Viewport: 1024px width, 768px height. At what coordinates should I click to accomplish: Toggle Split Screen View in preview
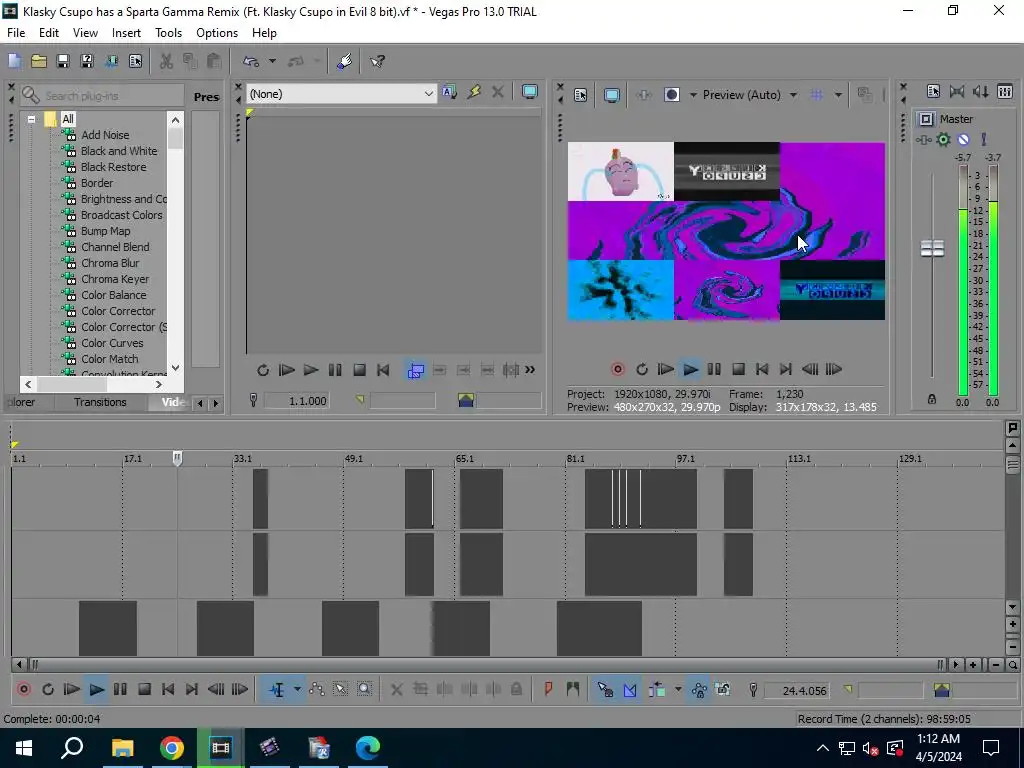click(671, 95)
